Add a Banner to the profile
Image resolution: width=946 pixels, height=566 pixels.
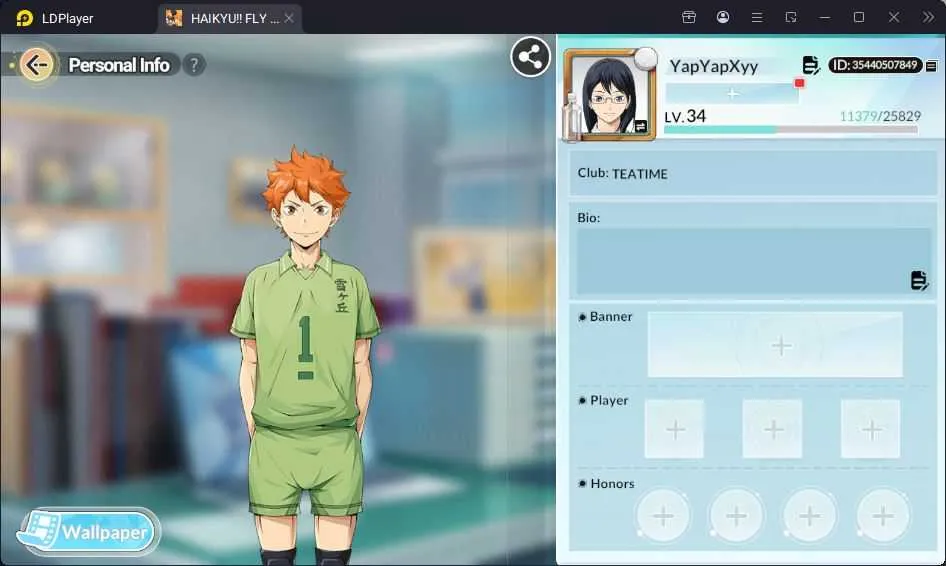pos(775,345)
